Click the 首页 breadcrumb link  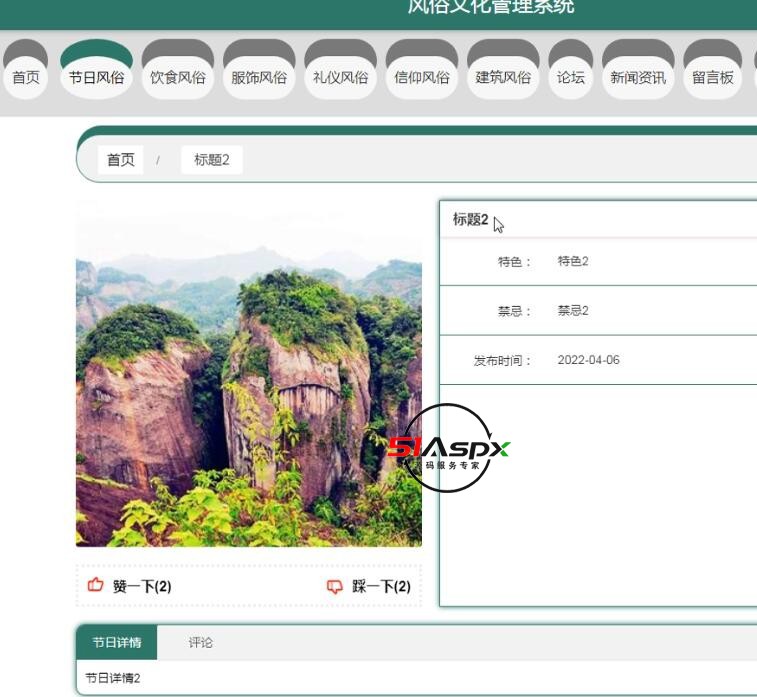121,160
